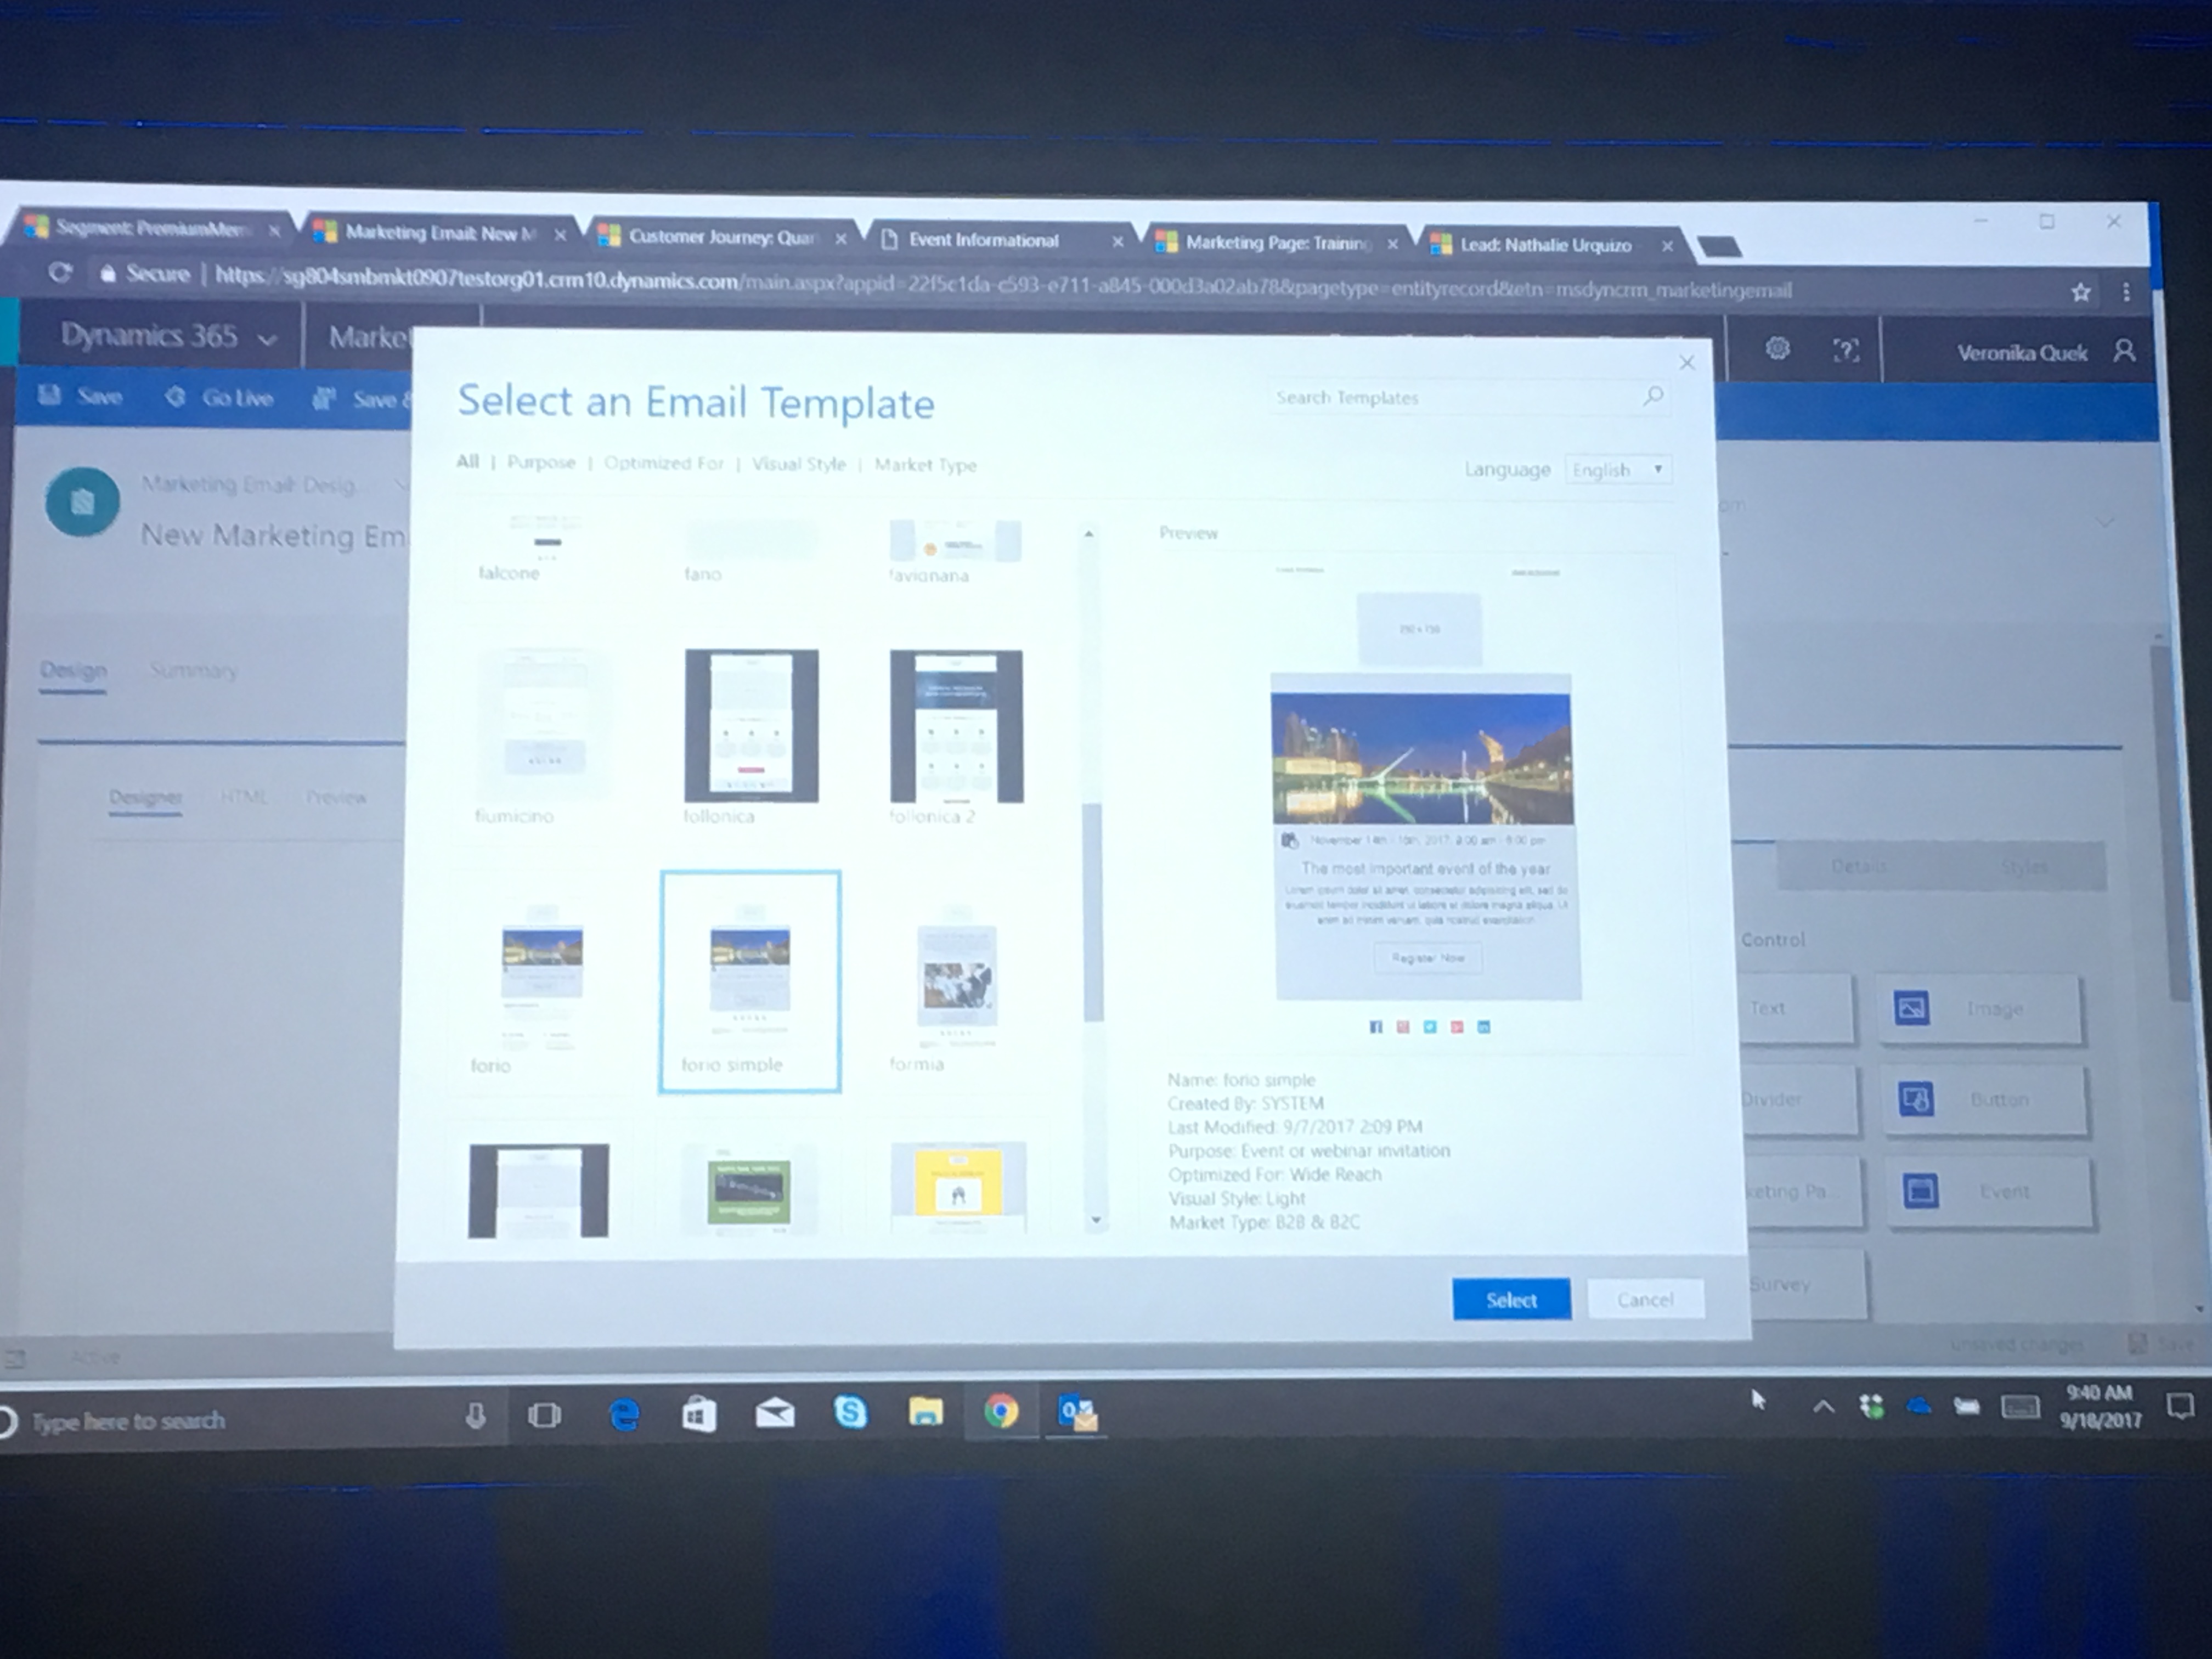Click the Veronika Quek user icon
The width and height of the screenshot is (2212, 1659).
tap(2124, 351)
